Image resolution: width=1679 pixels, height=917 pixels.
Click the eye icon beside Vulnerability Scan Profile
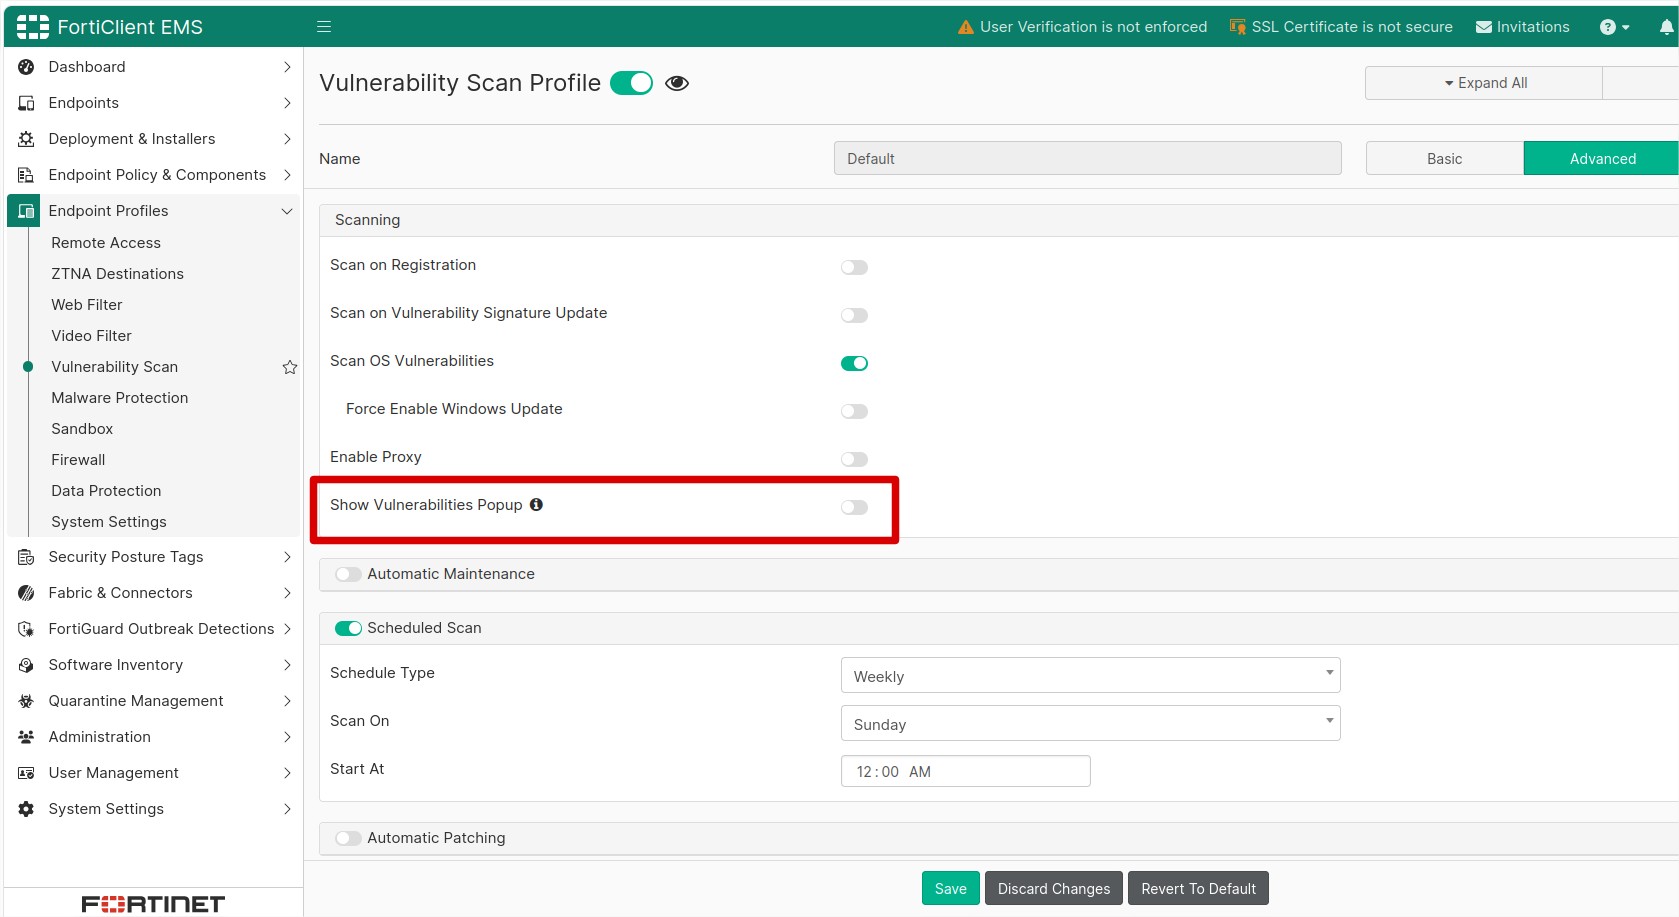[677, 83]
